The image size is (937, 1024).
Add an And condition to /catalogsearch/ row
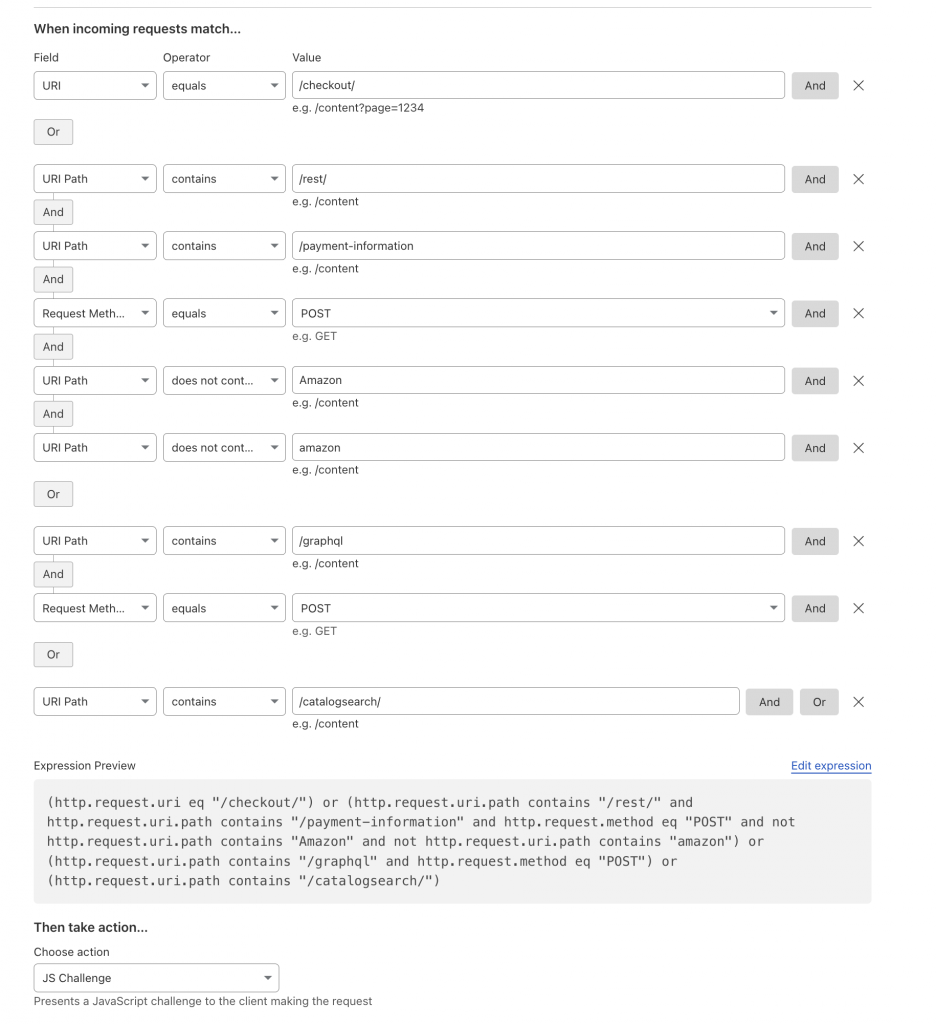tap(769, 701)
